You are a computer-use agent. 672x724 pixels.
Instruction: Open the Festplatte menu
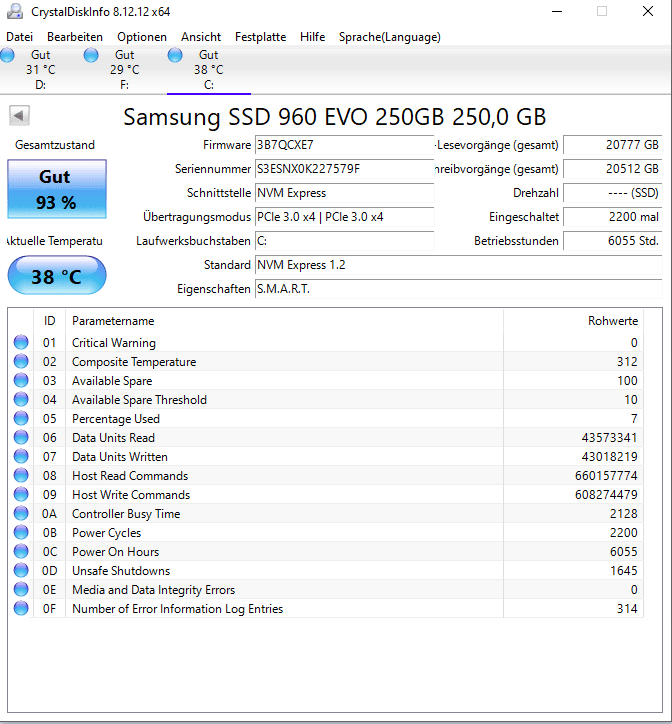[x=260, y=37]
